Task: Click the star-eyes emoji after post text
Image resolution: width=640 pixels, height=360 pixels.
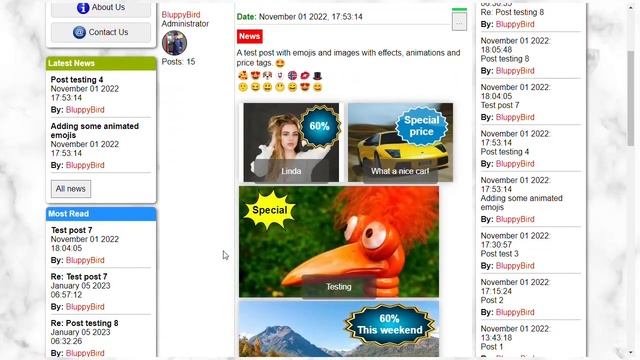Action: (x=280, y=63)
